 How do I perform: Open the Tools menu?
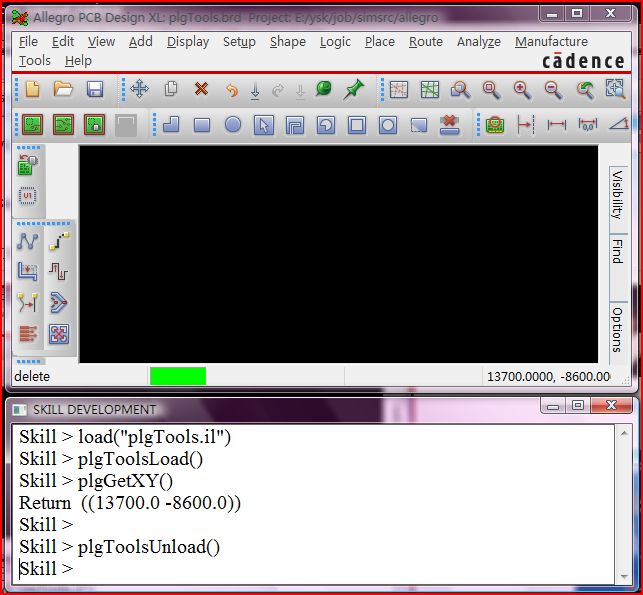tap(35, 61)
